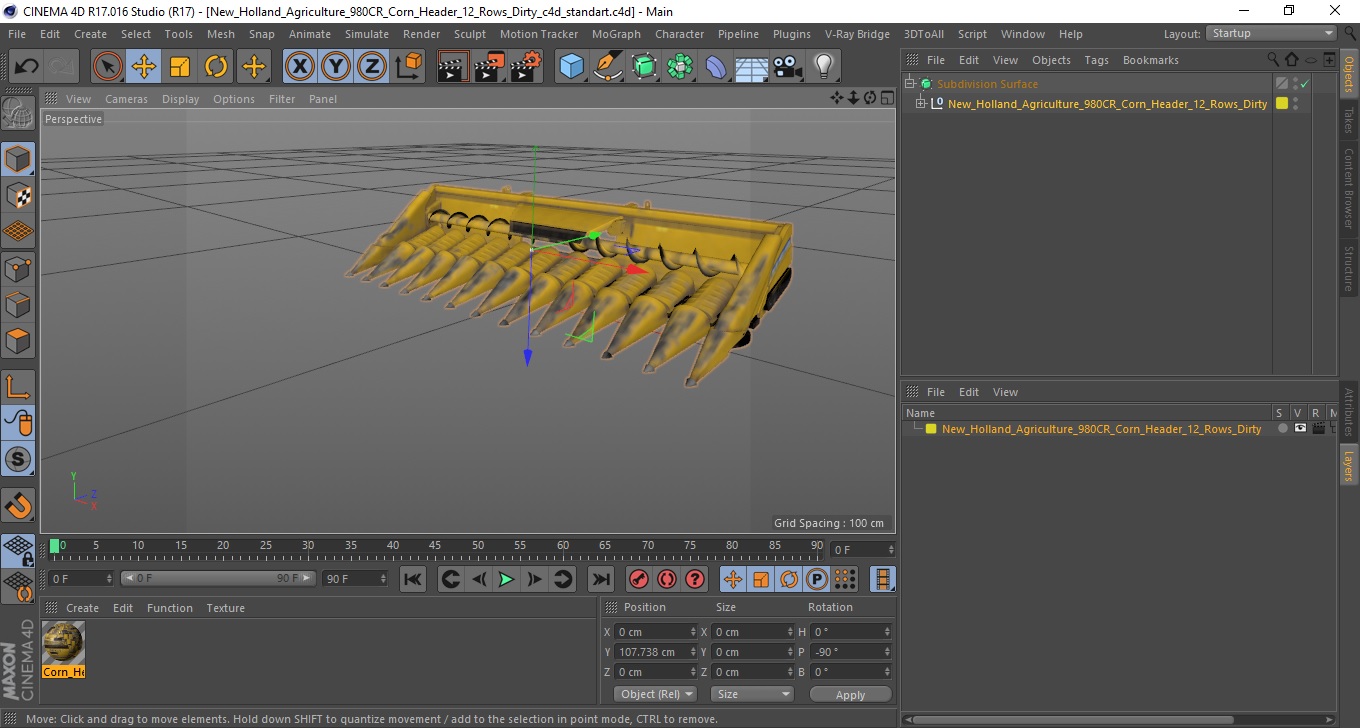Toggle X axis lock

tap(299, 67)
